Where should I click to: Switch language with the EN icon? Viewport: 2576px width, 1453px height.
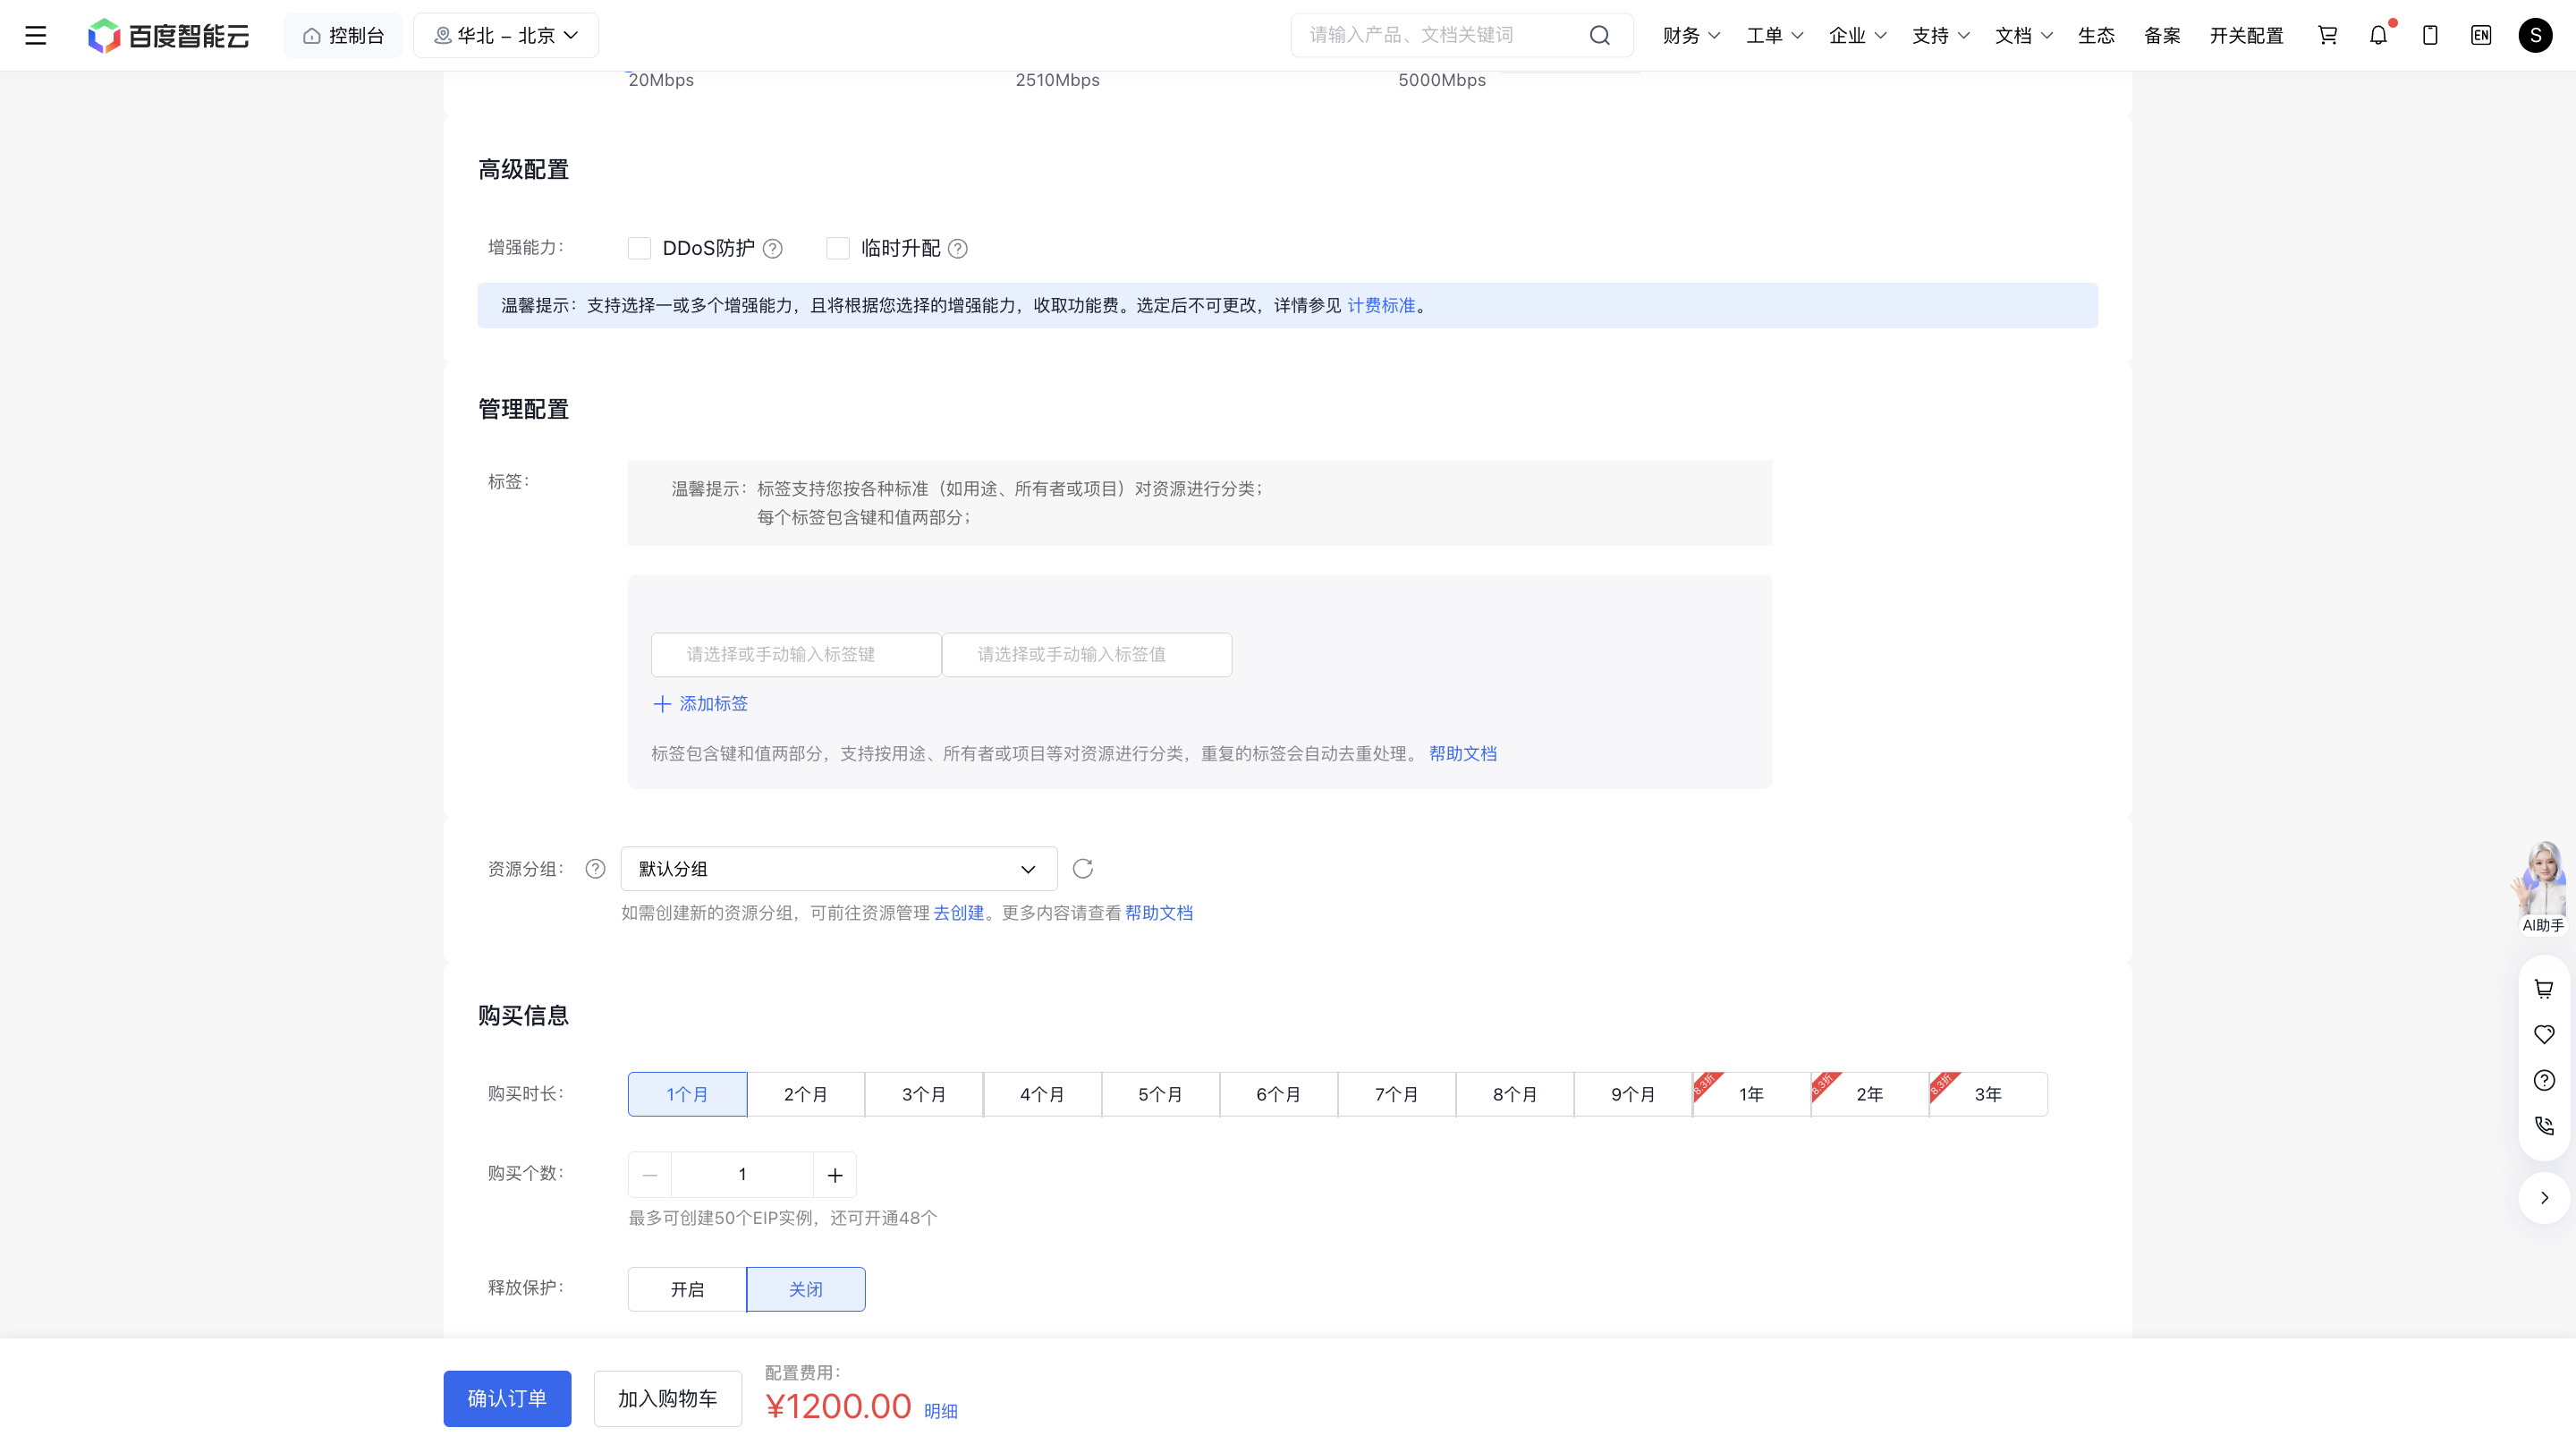[2481, 36]
